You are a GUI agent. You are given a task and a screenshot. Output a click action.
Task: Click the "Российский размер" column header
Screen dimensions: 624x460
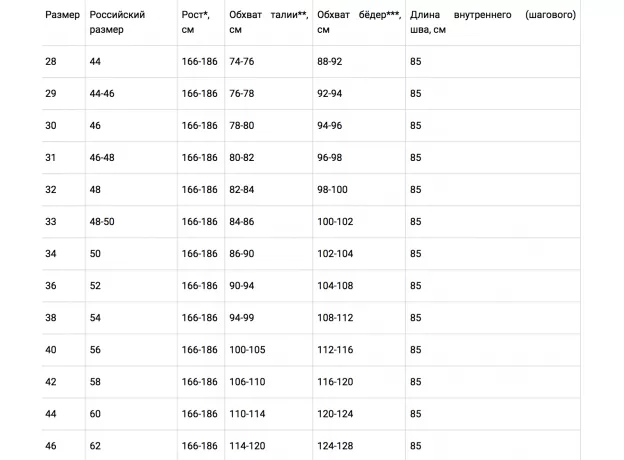(117, 22)
